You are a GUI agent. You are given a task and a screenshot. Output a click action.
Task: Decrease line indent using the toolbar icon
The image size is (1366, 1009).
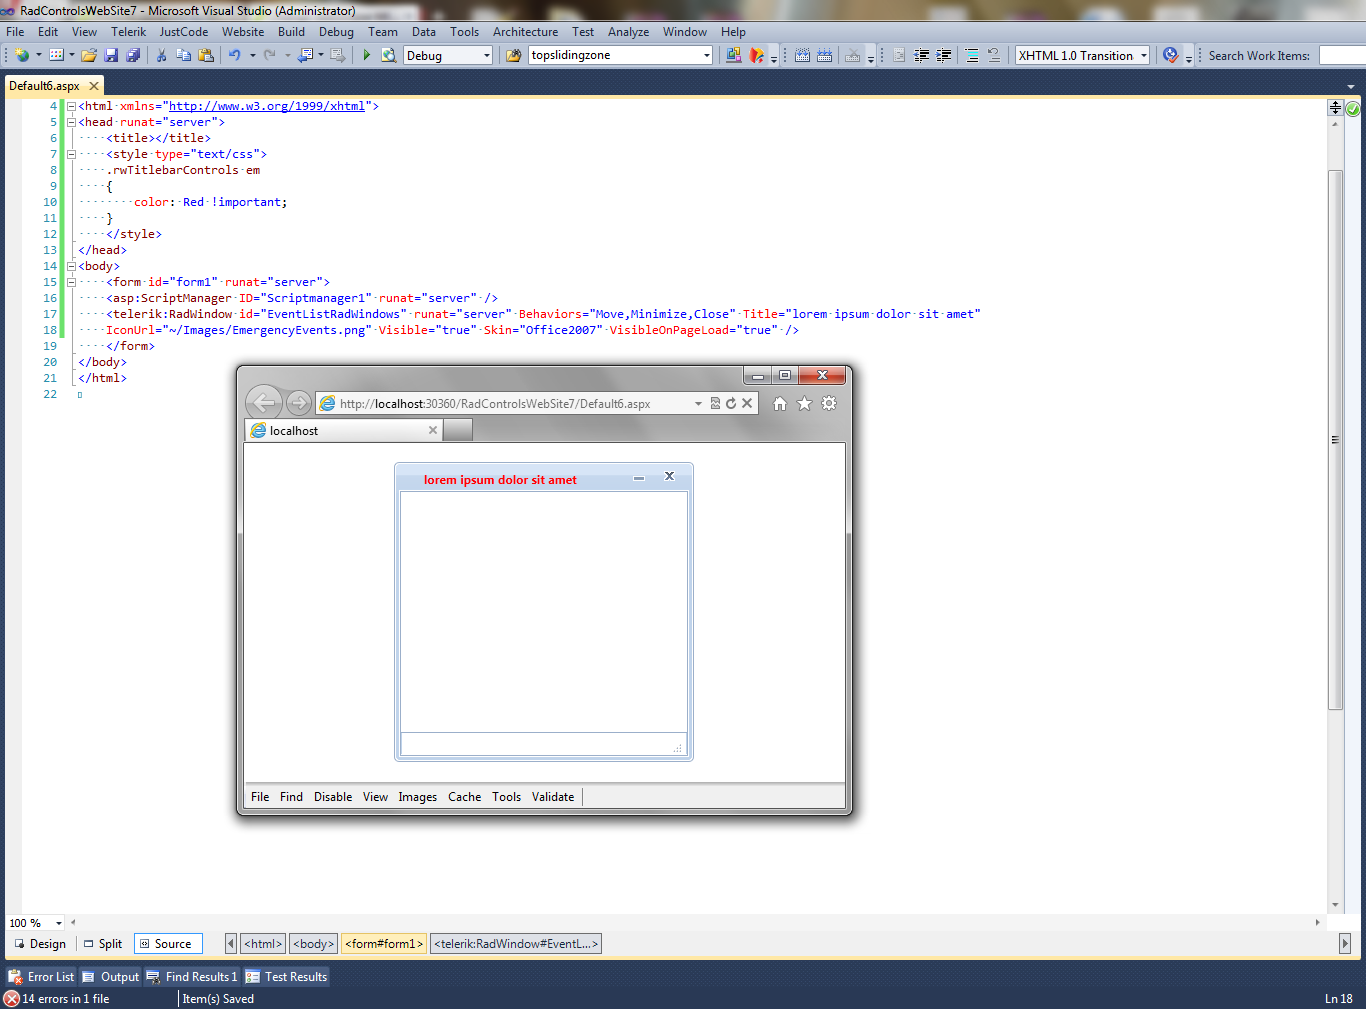click(x=921, y=55)
